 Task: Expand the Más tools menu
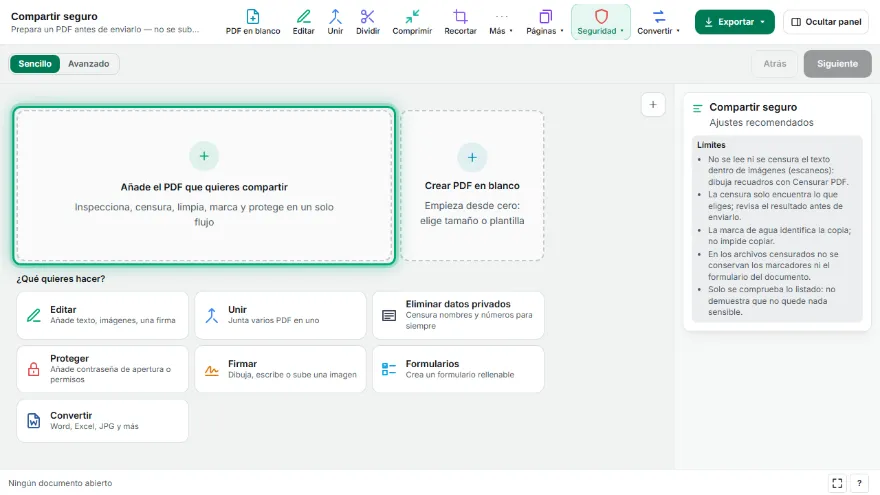[501, 22]
